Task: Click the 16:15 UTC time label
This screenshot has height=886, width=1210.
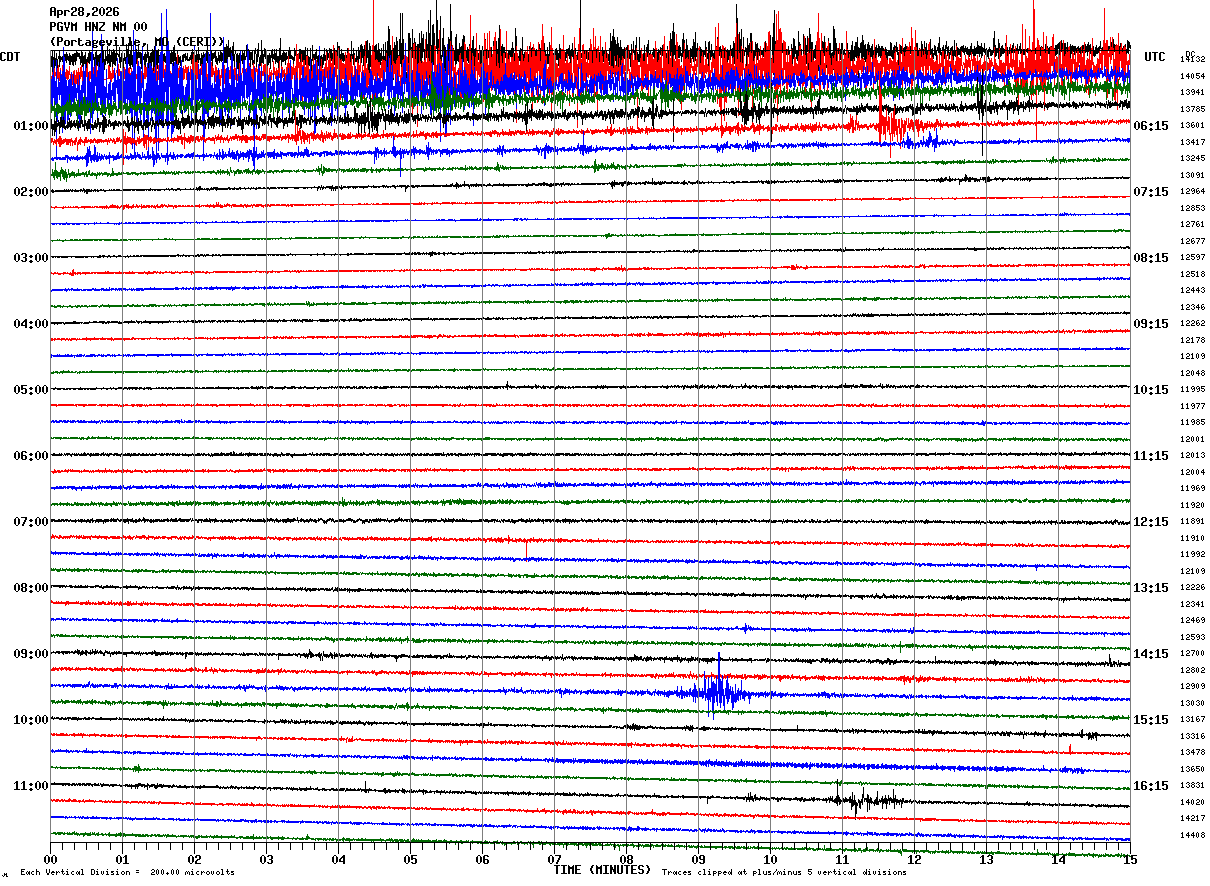Action: coord(1151,786)
